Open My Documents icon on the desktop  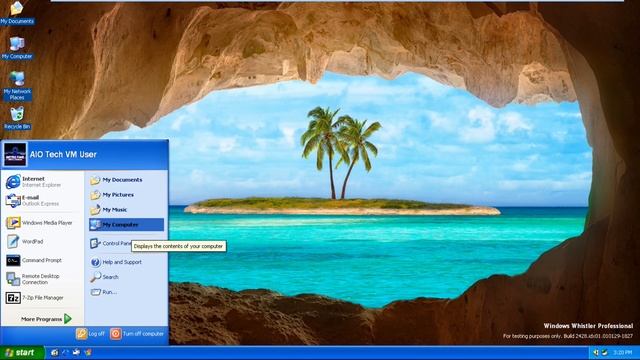[17, 12]
